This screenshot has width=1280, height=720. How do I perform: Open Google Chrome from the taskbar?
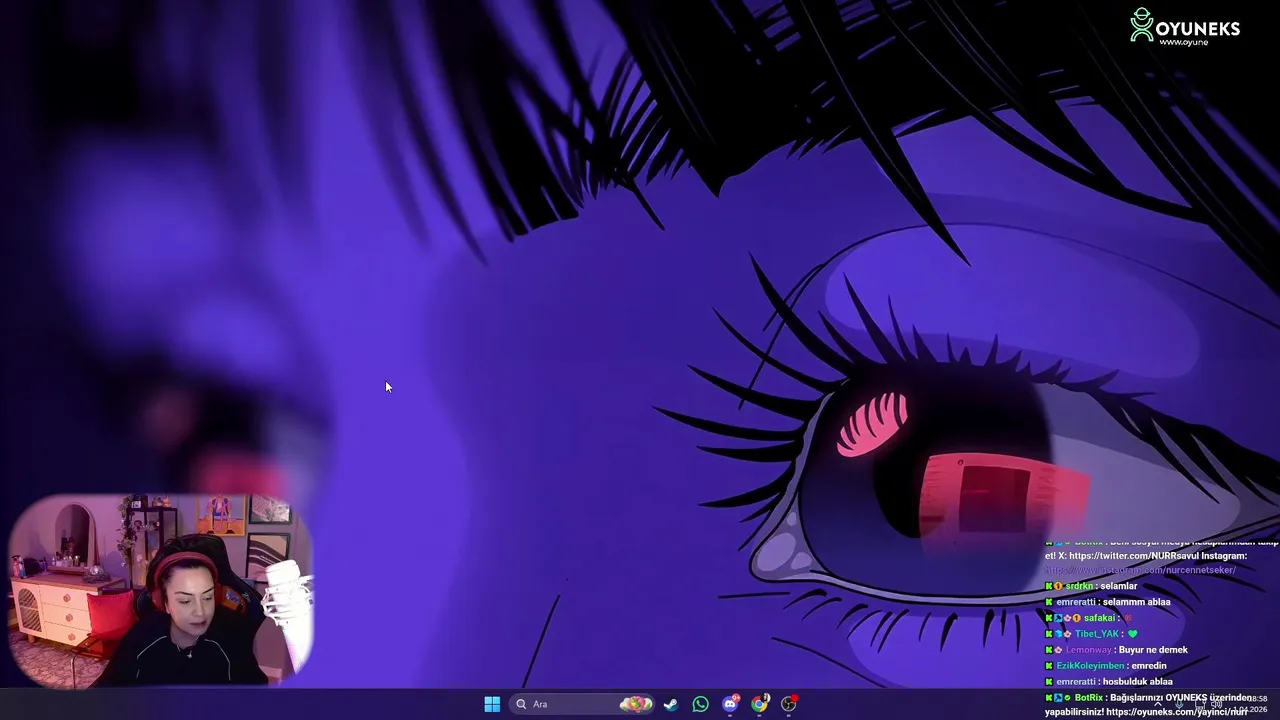760,704
